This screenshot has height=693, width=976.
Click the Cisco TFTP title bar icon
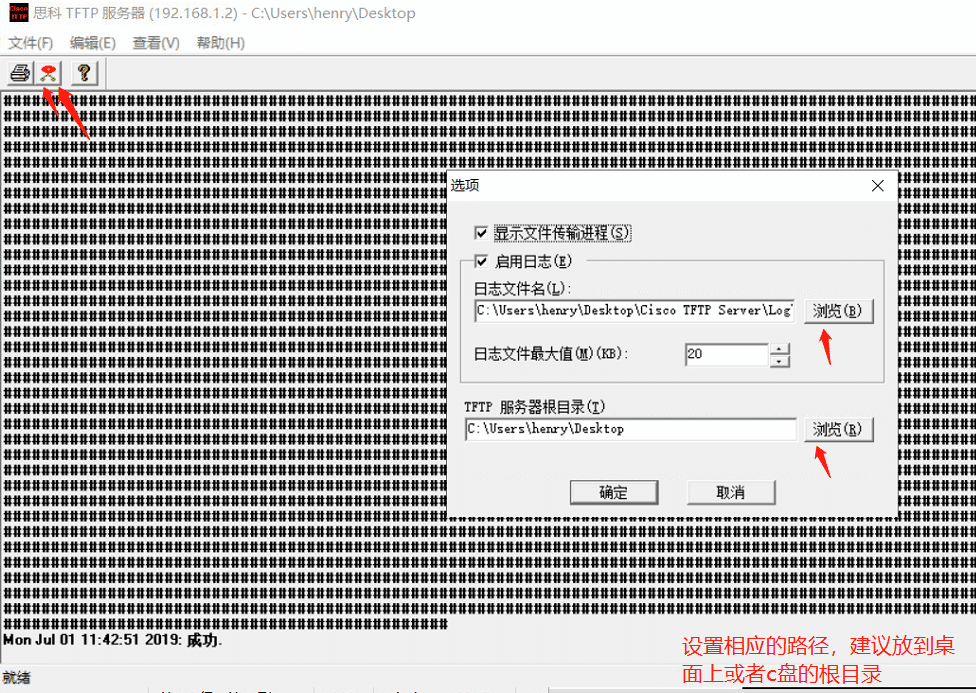(17, 14)
